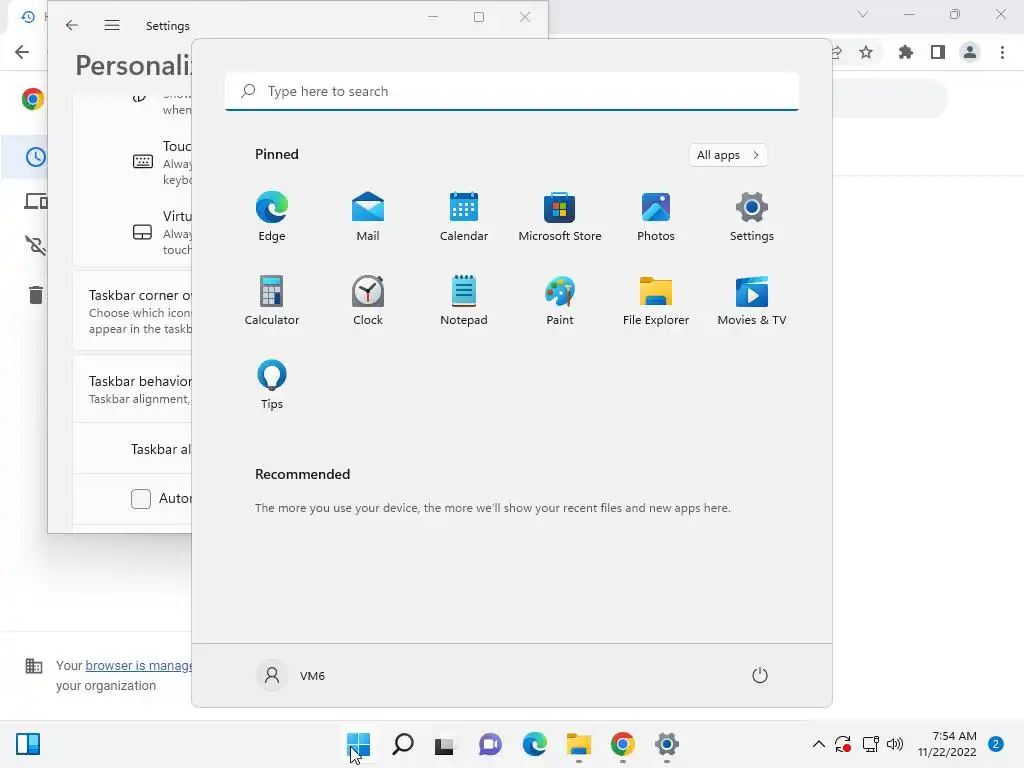Select tabs from other devices in Chrome
The width and height of the screenshot is (1024, 768).
tap(35, 202)
